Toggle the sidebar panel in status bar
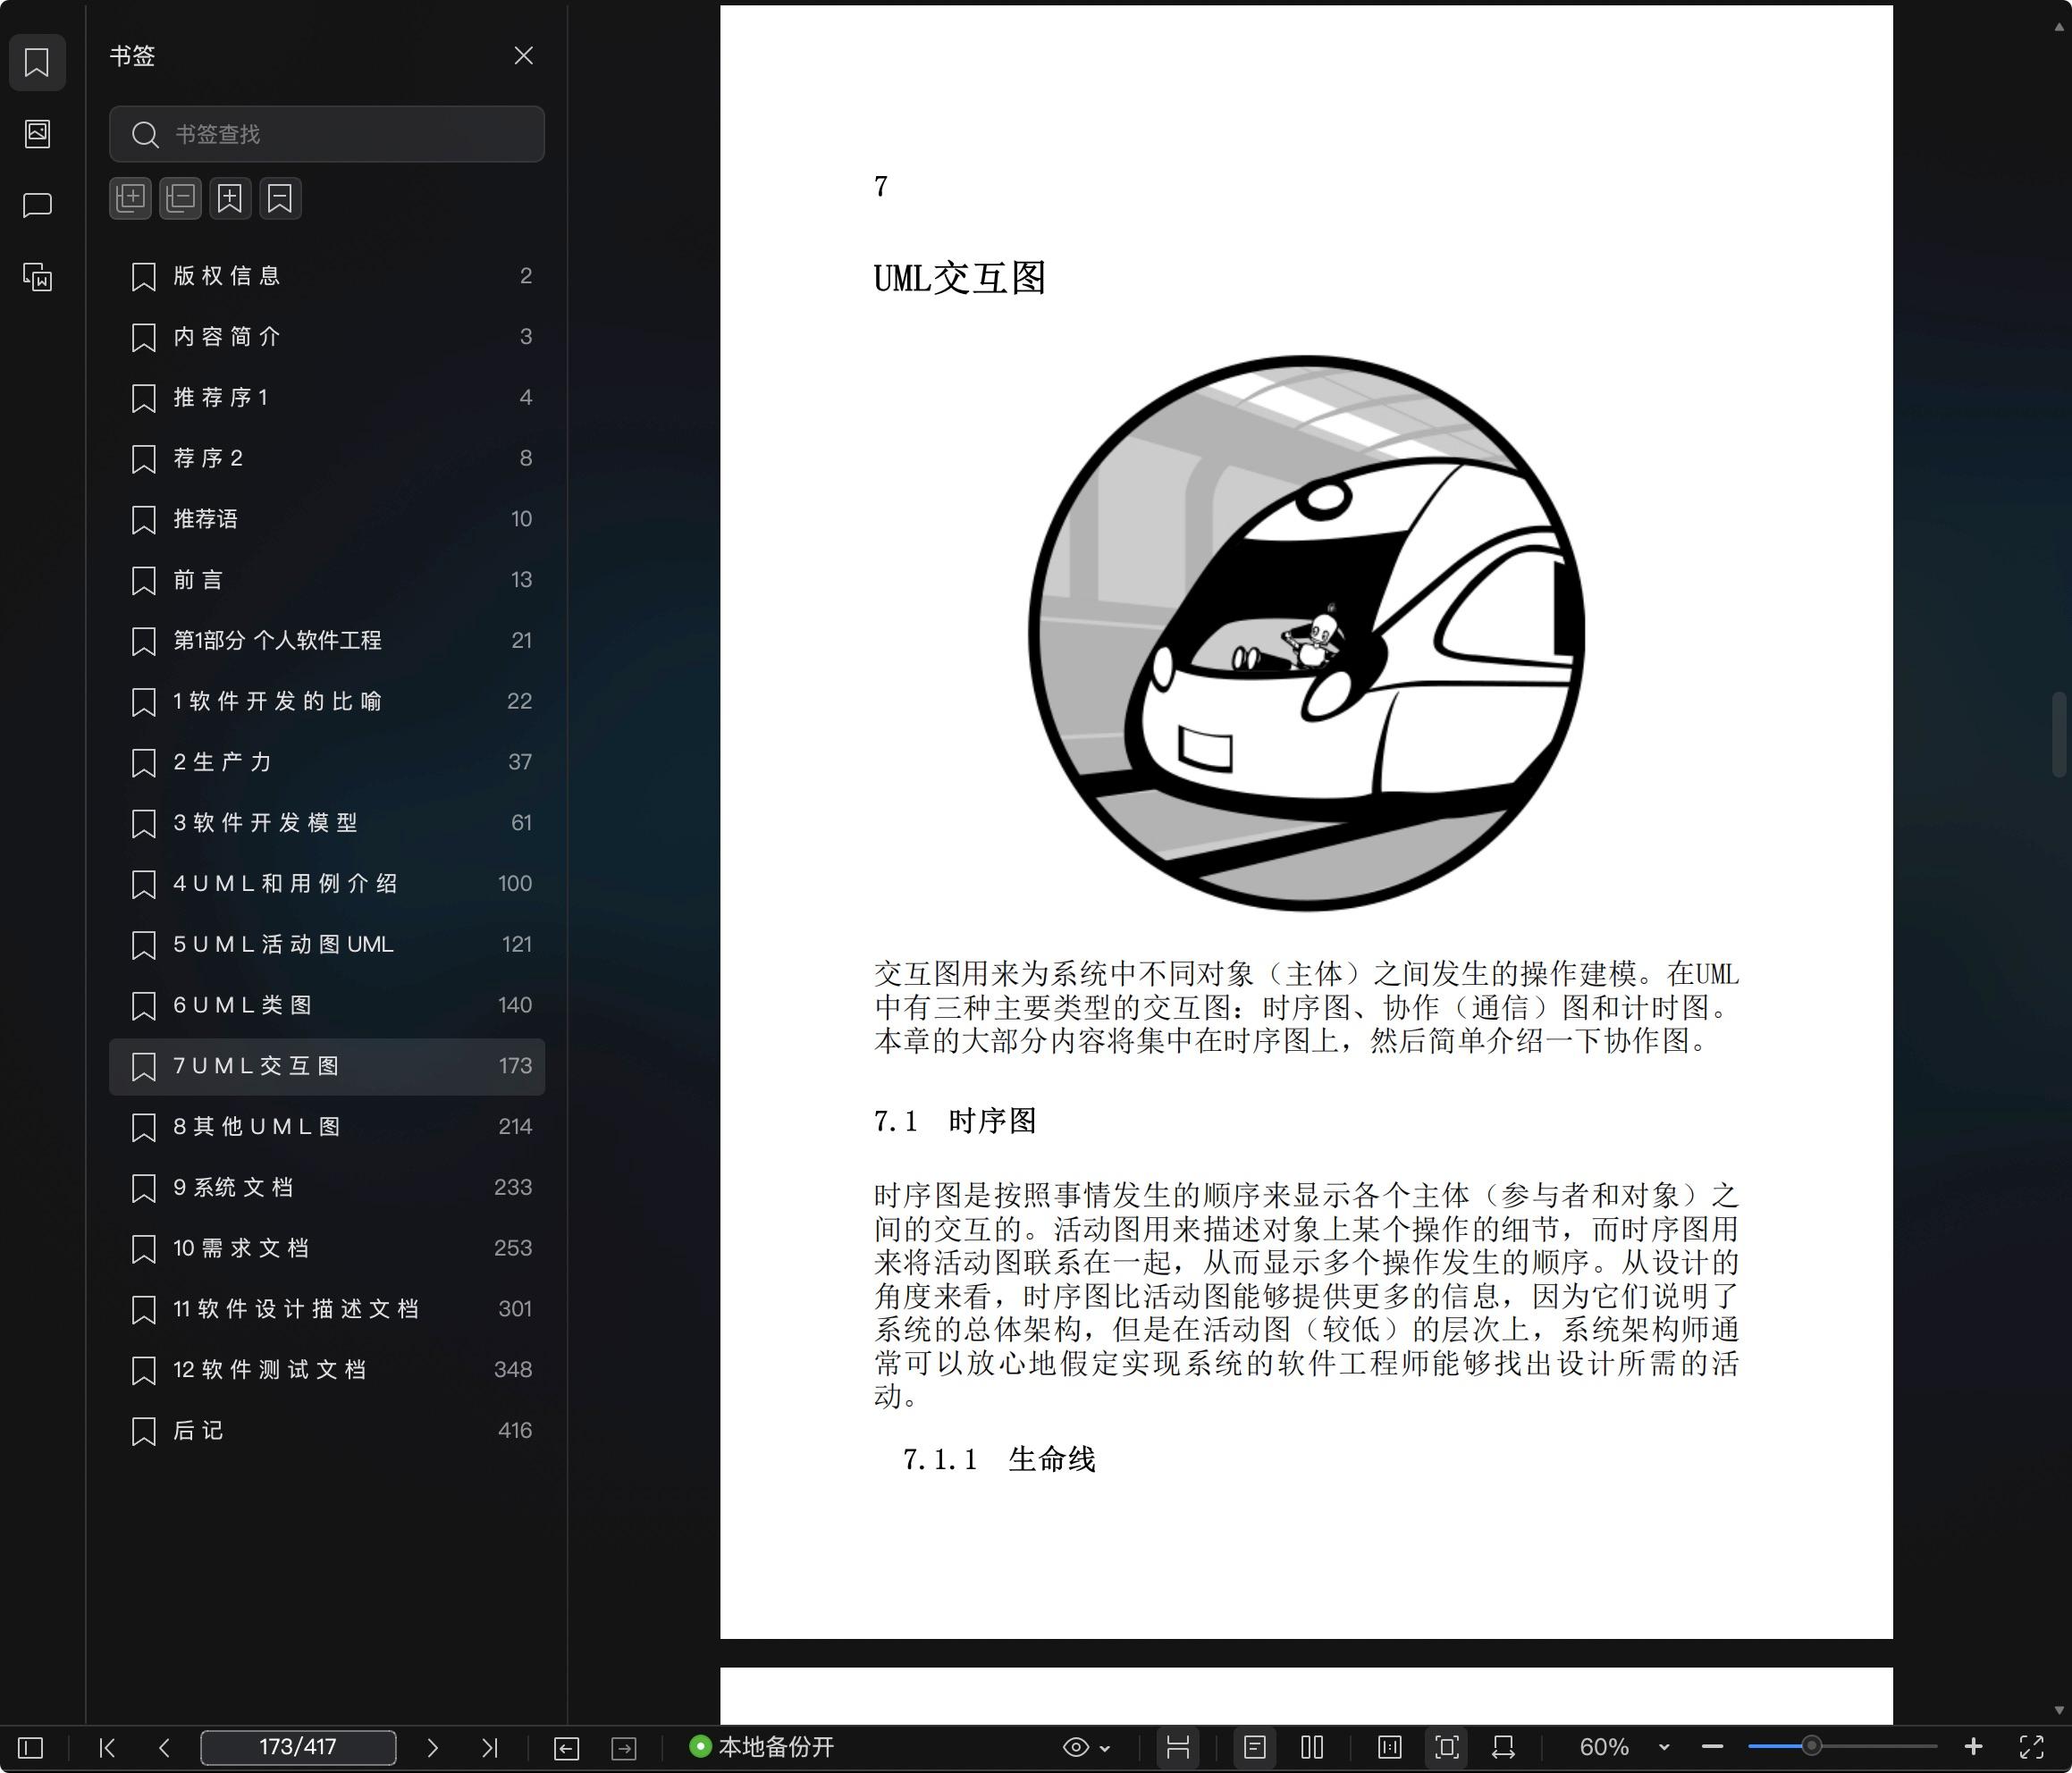The height and width of the screenshot is (1773, 2072). point(31,1747)
